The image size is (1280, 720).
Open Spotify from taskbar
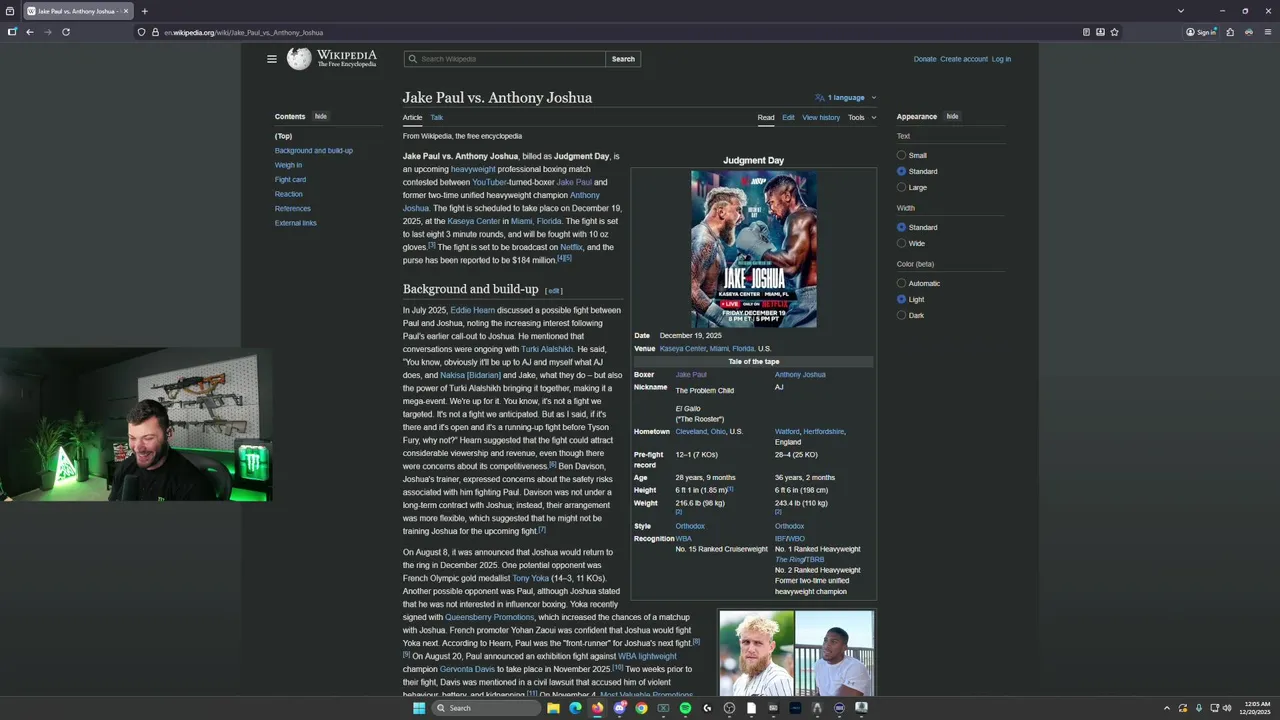click(685, 708)
